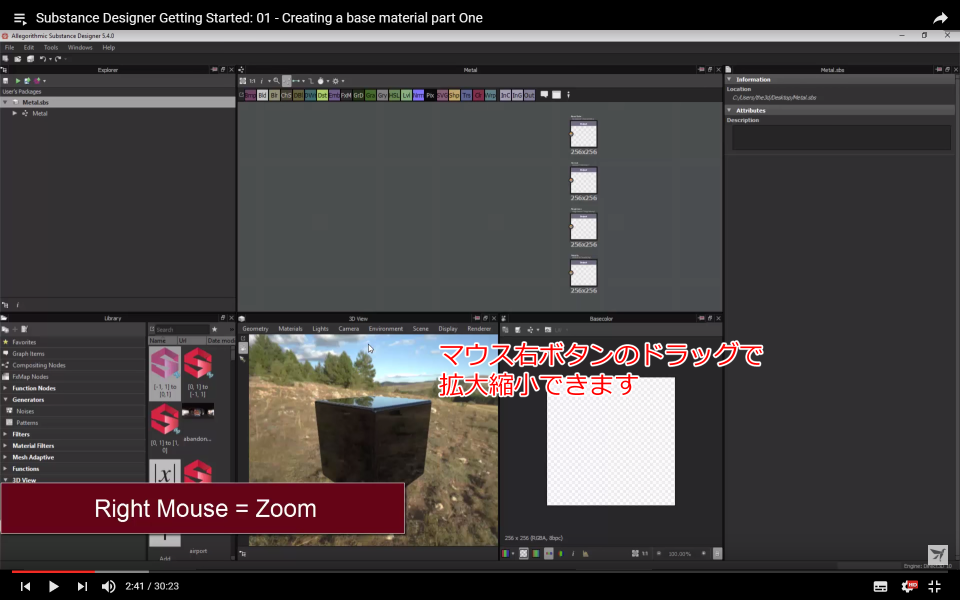This screenshot has width=960, height=600.
Task: Add a Warp (Wrp) node
Action: [490, 95]
